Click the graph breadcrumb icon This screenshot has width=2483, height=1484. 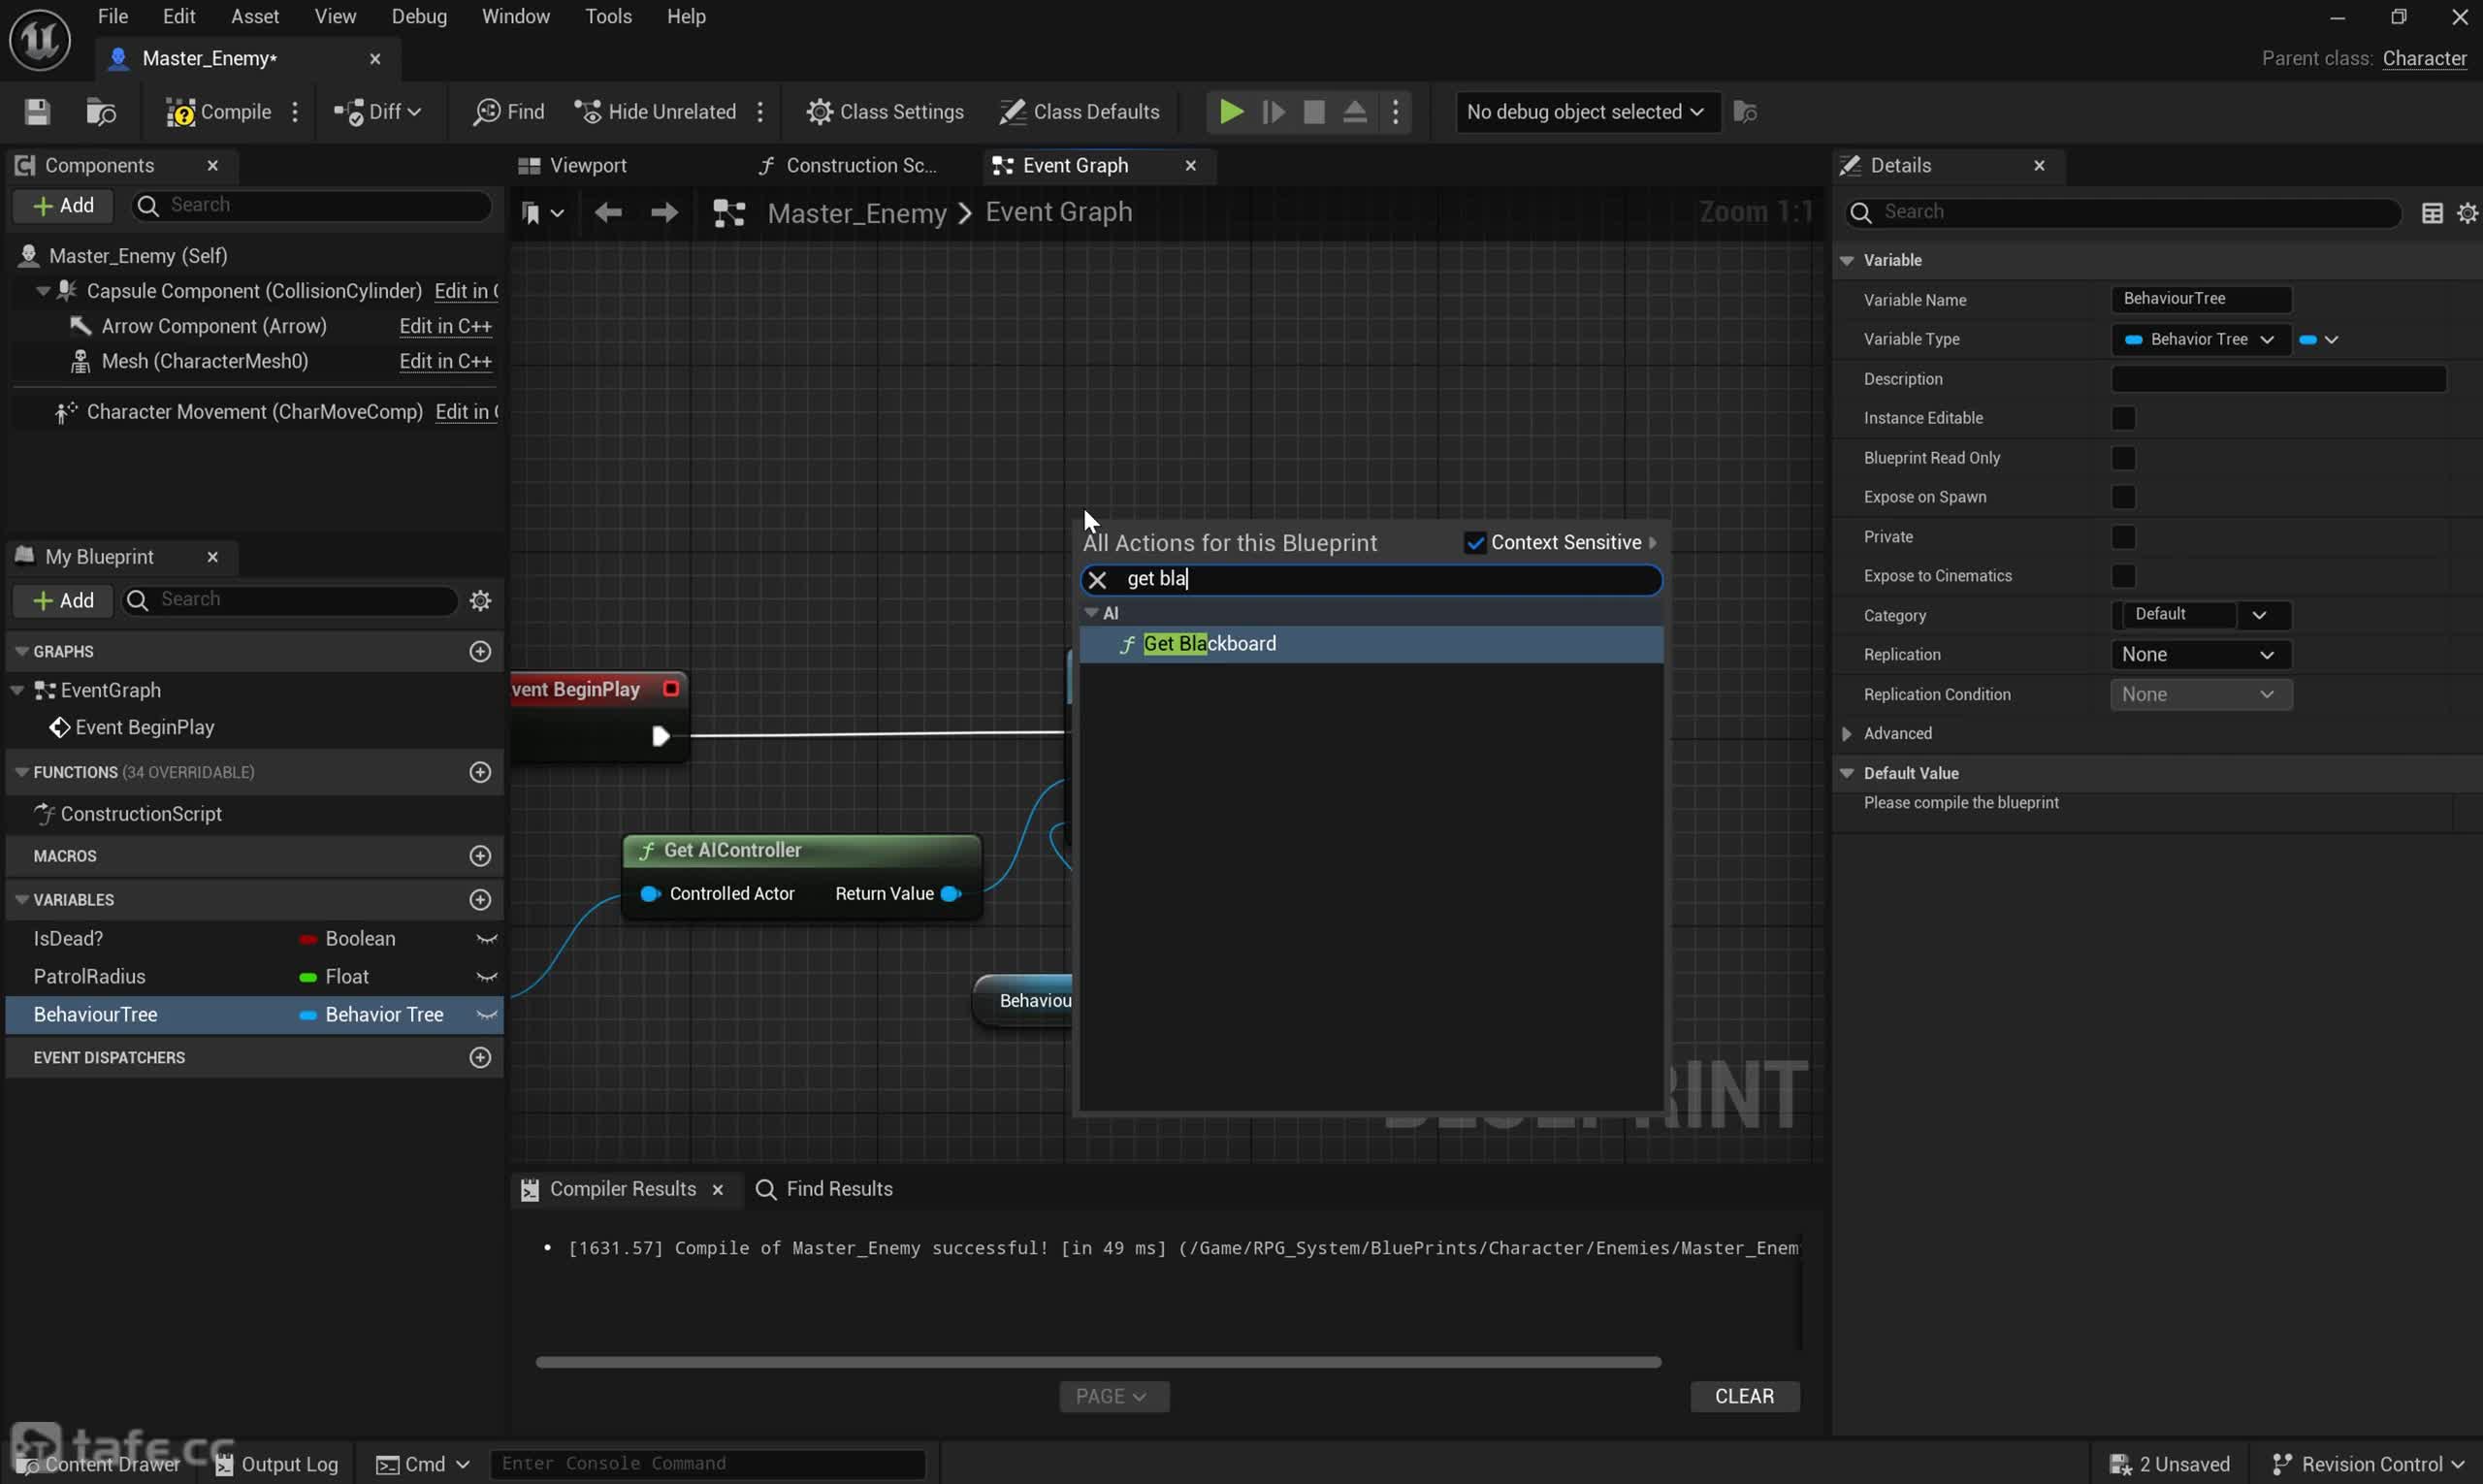[x=728, y=213]
